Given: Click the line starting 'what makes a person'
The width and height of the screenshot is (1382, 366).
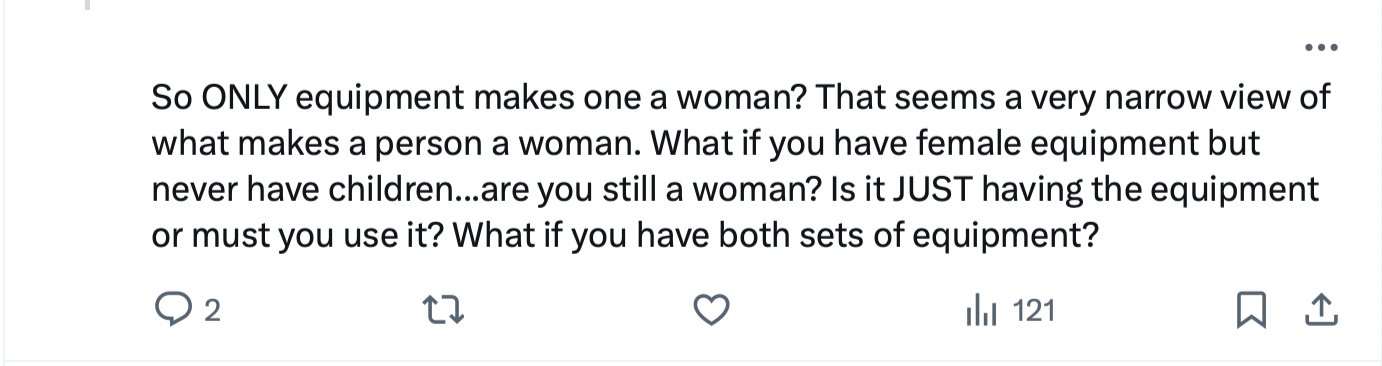Looking at the screenshot, I should [706, 145].
